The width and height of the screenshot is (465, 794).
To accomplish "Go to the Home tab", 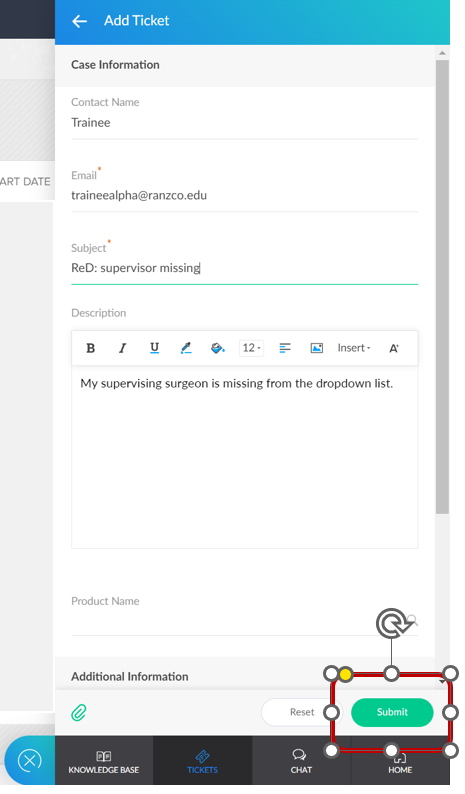I will click(400, 762).
